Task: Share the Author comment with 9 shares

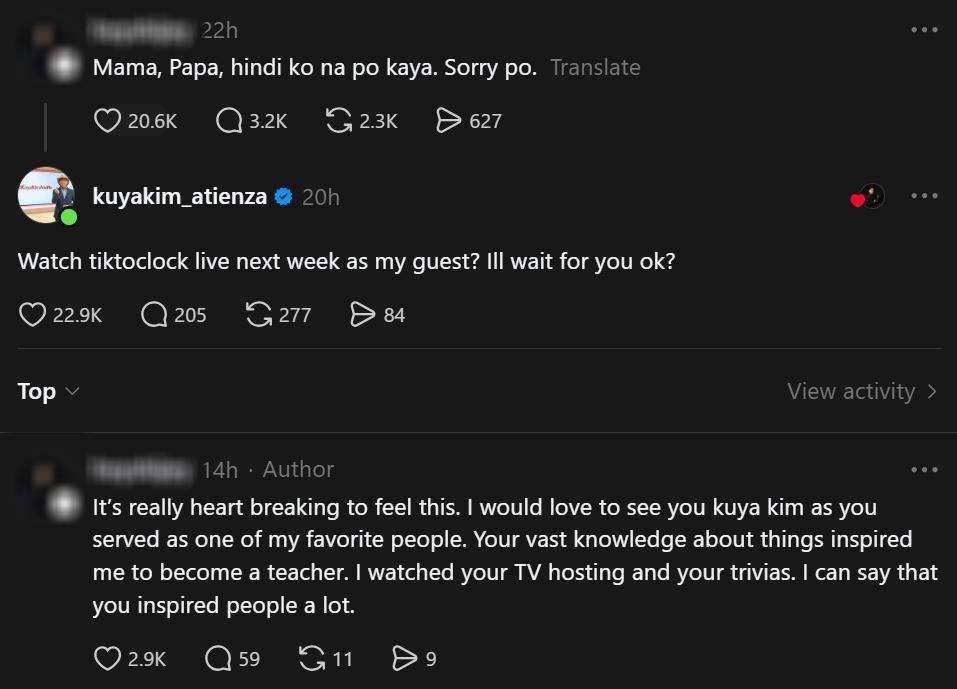Action: [x=404, y=659]
